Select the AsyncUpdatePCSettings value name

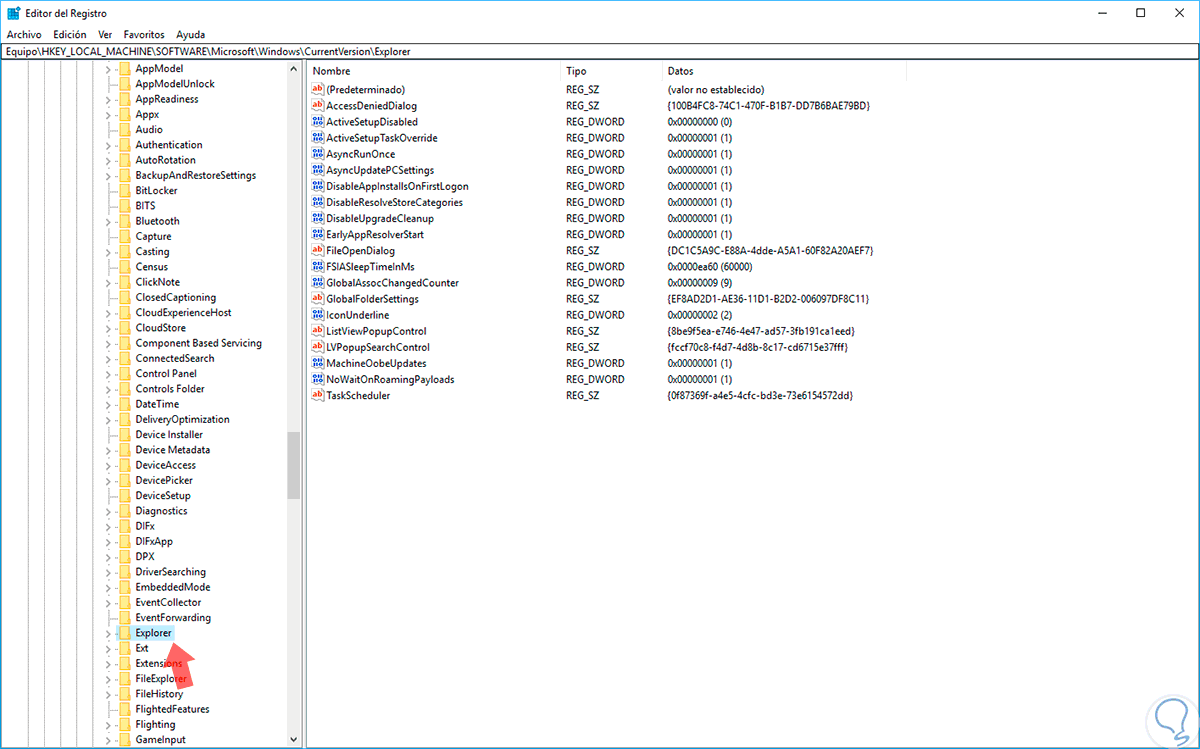coord(380,170)
